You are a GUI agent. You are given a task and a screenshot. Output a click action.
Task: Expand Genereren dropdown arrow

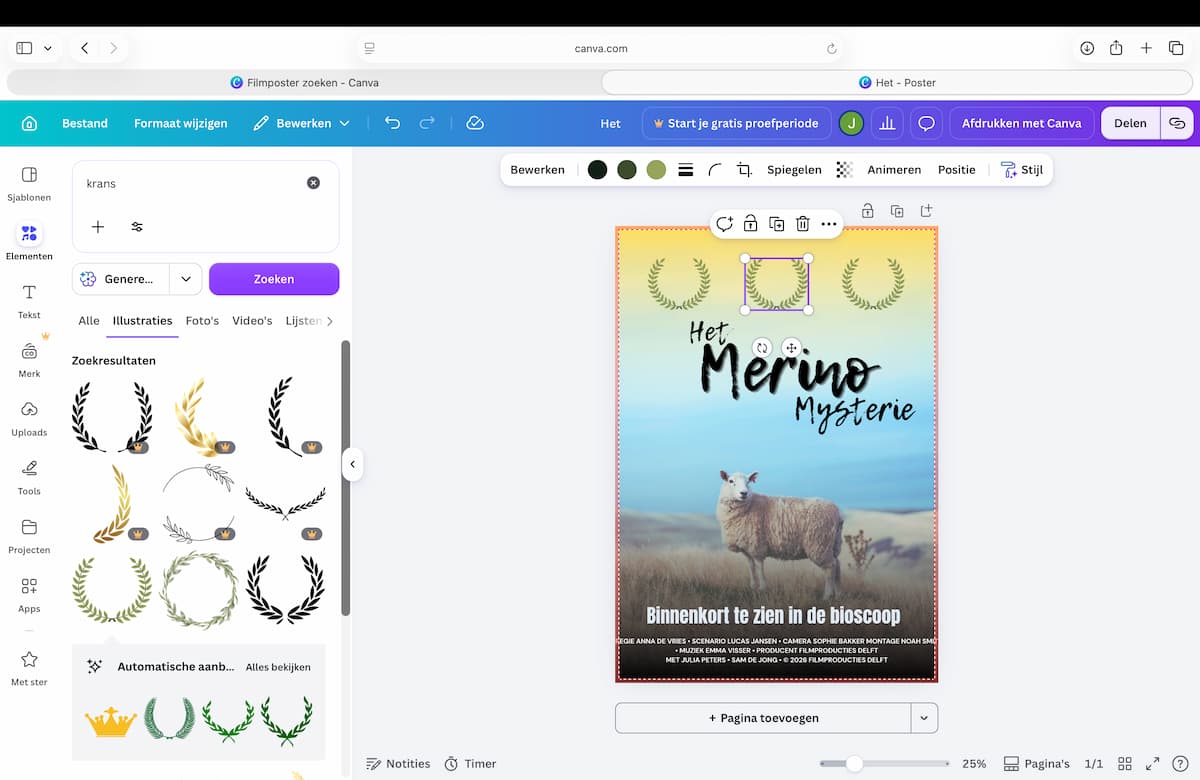185,279
